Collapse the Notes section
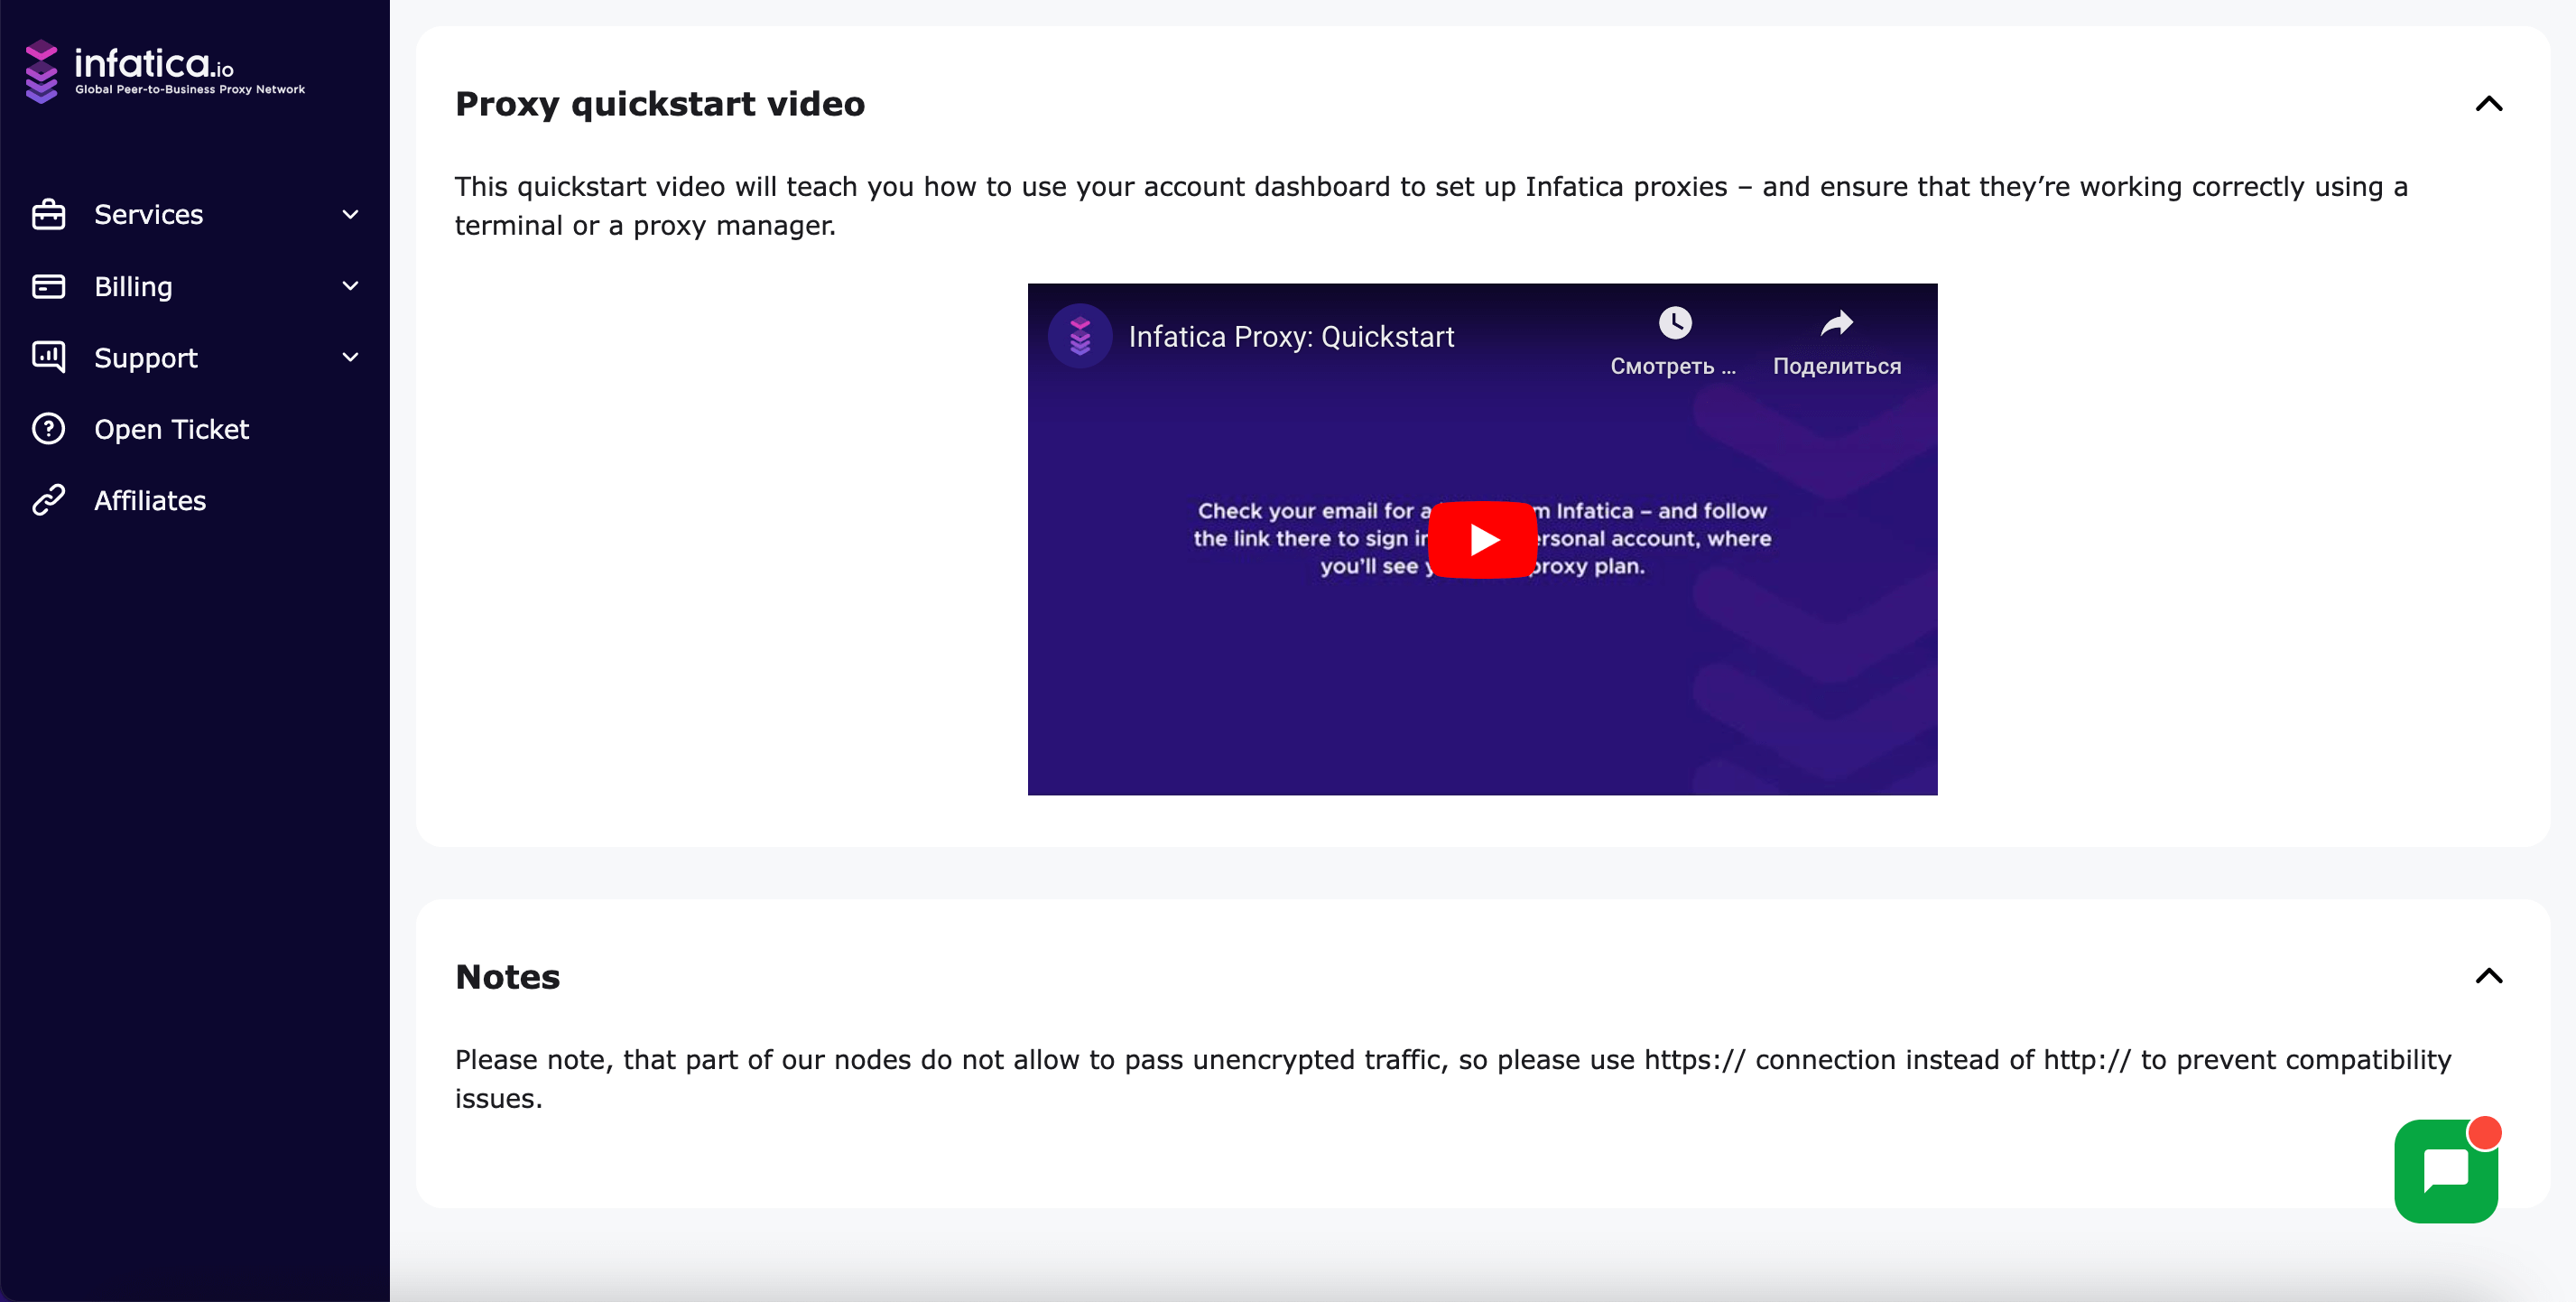Image resolution: width=2576 pixels, height=1302 pixels. coord(2488,976)
